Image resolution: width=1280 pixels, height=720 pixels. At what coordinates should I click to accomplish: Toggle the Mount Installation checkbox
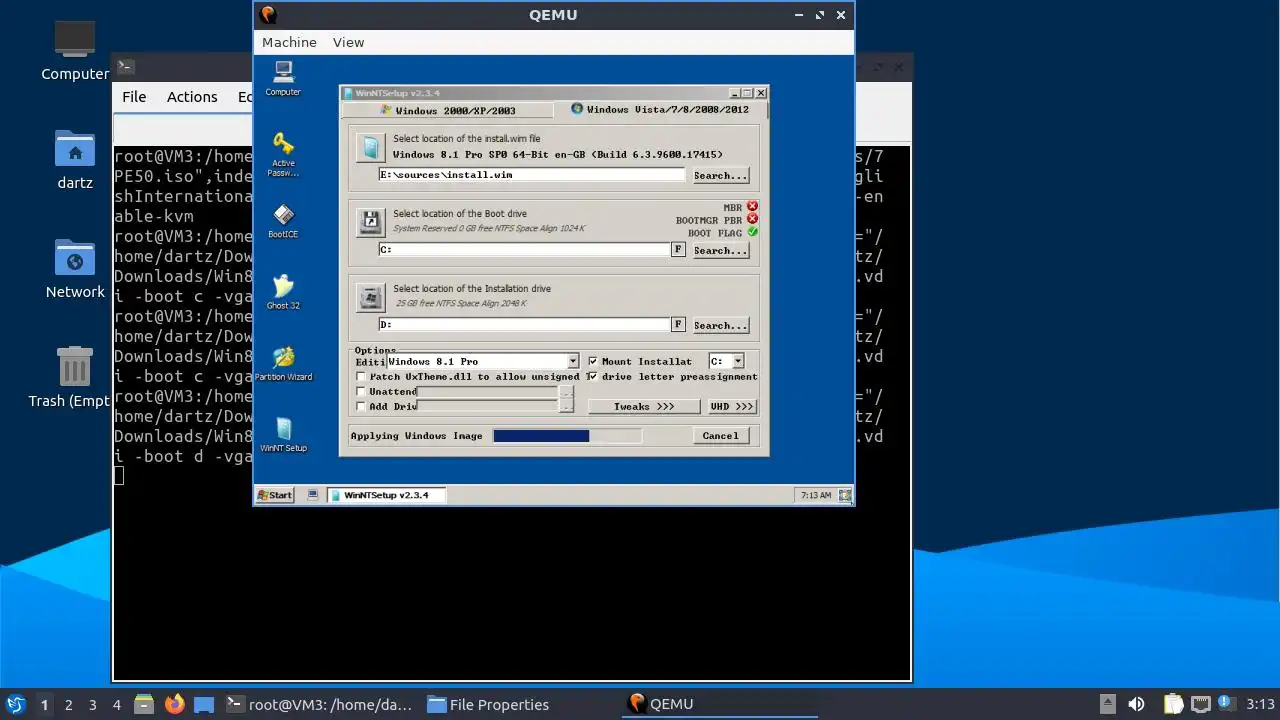click(593, 361)
